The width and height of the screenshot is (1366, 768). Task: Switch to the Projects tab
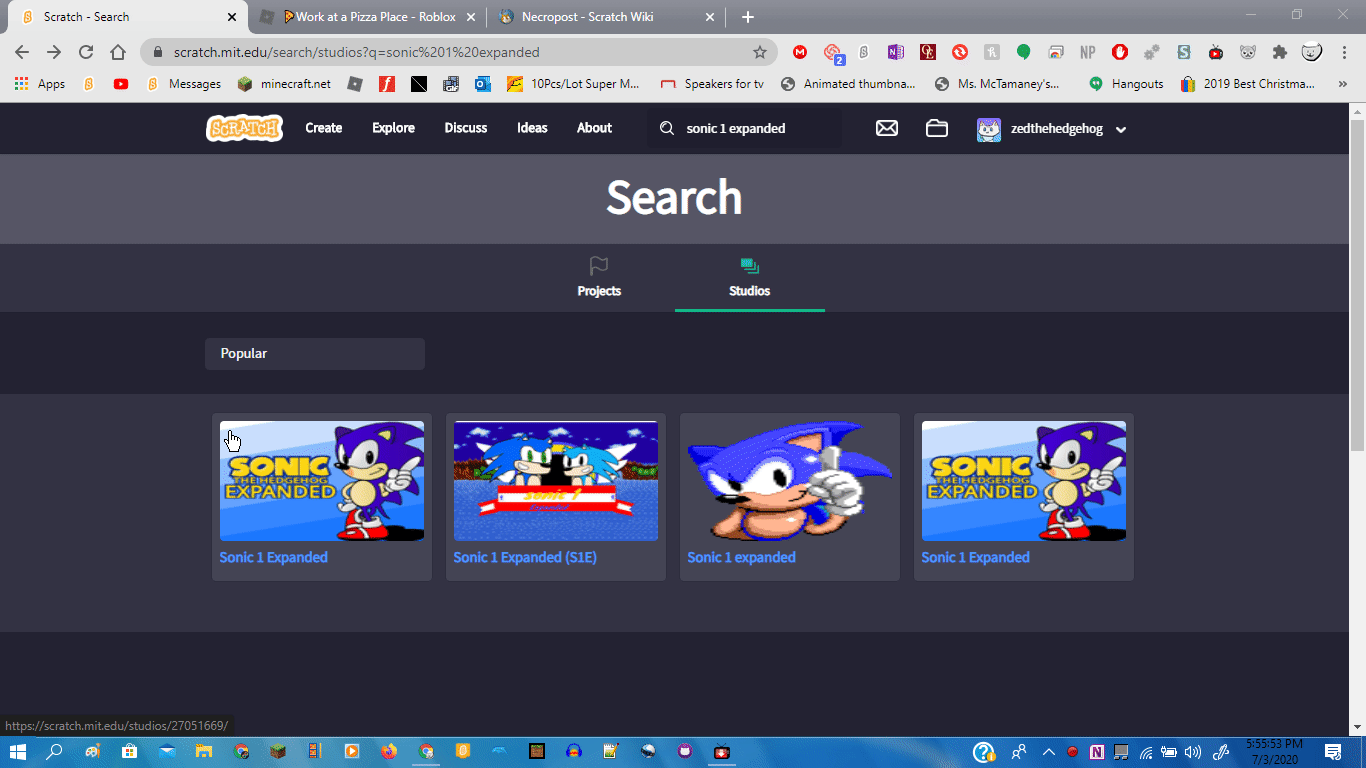(x=599, y=278)
